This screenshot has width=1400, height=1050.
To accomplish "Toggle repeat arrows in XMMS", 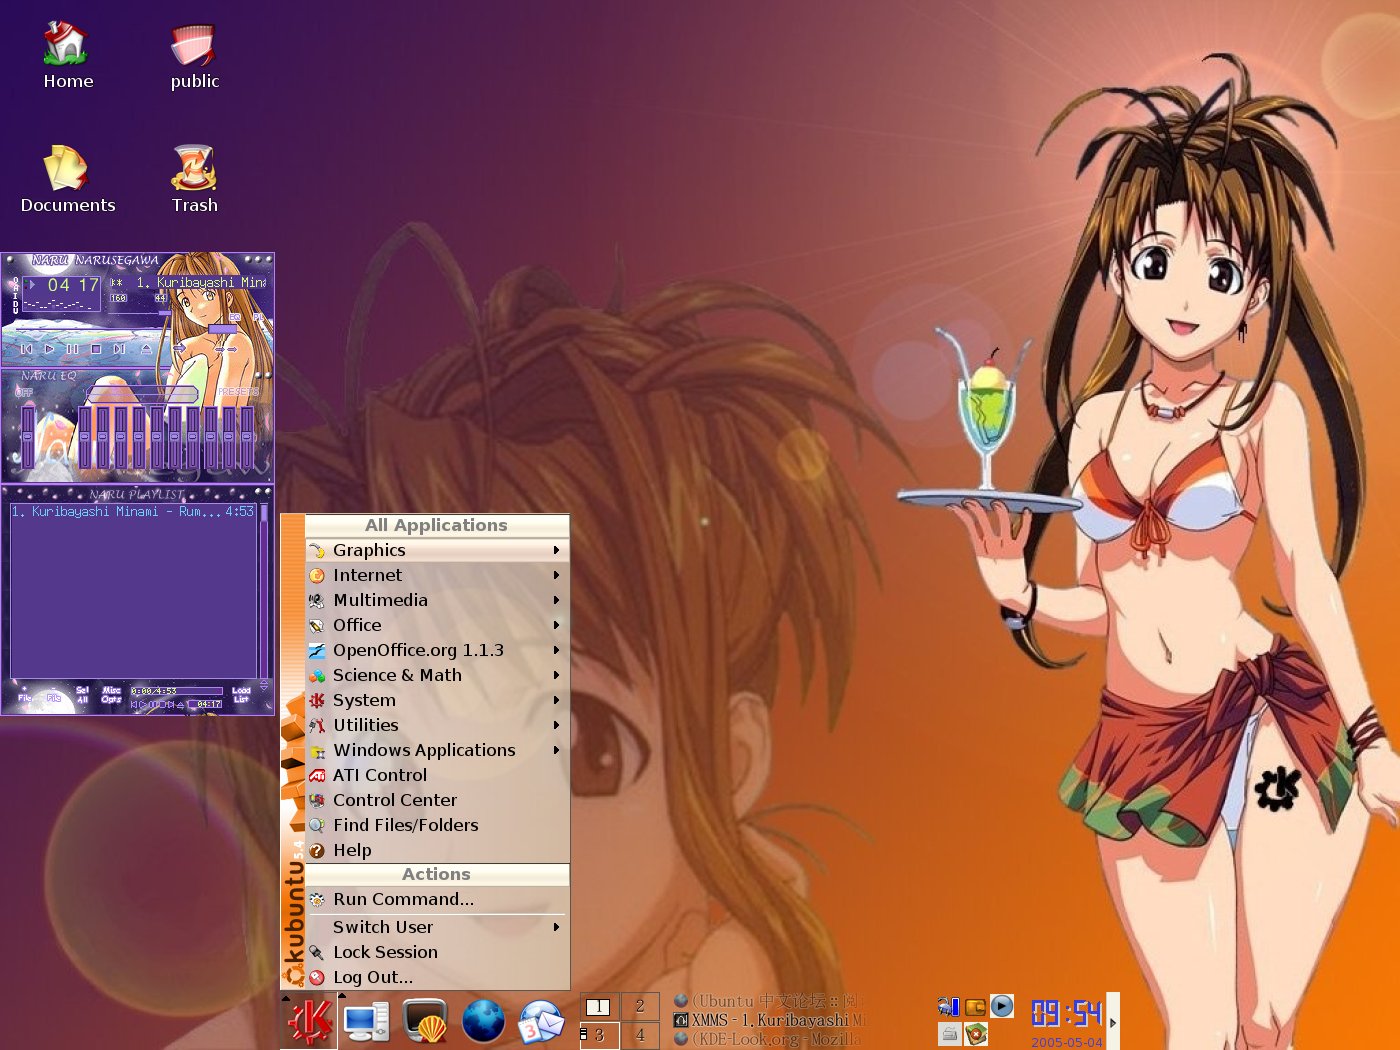I will click(x=226, y=349).
